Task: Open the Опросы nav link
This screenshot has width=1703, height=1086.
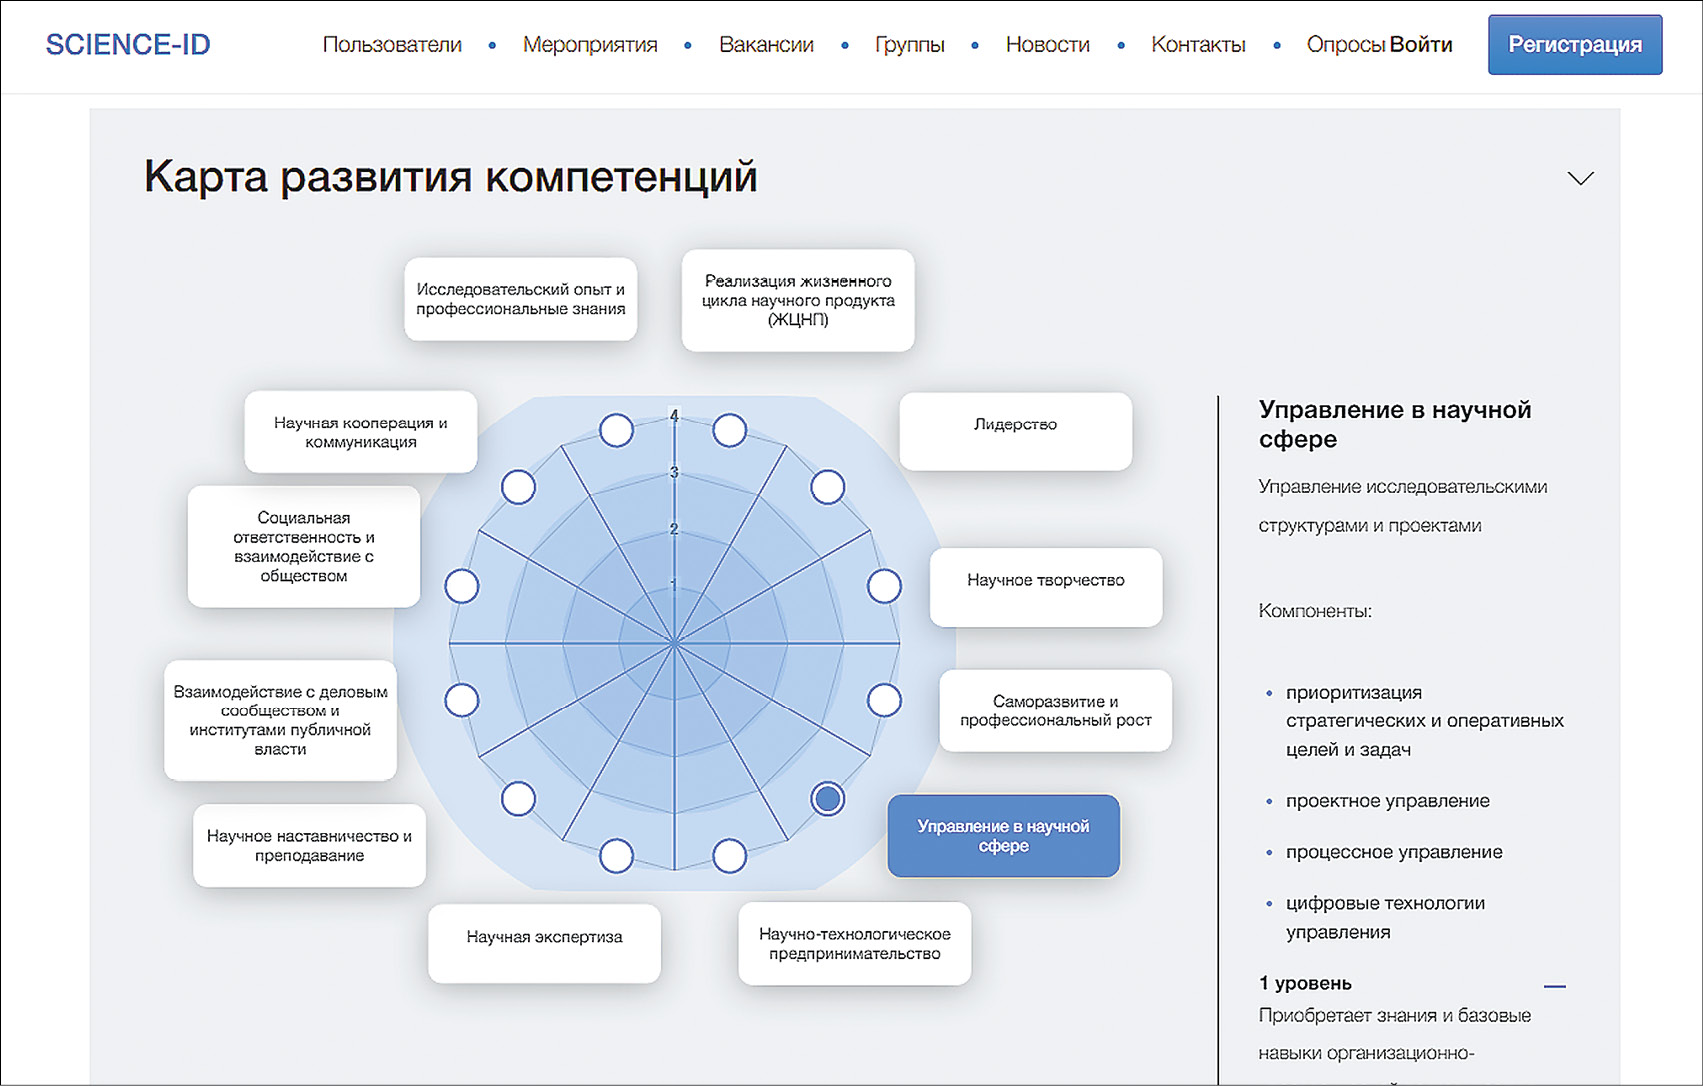Action: pyautogui.click(x=1345, y=45)
